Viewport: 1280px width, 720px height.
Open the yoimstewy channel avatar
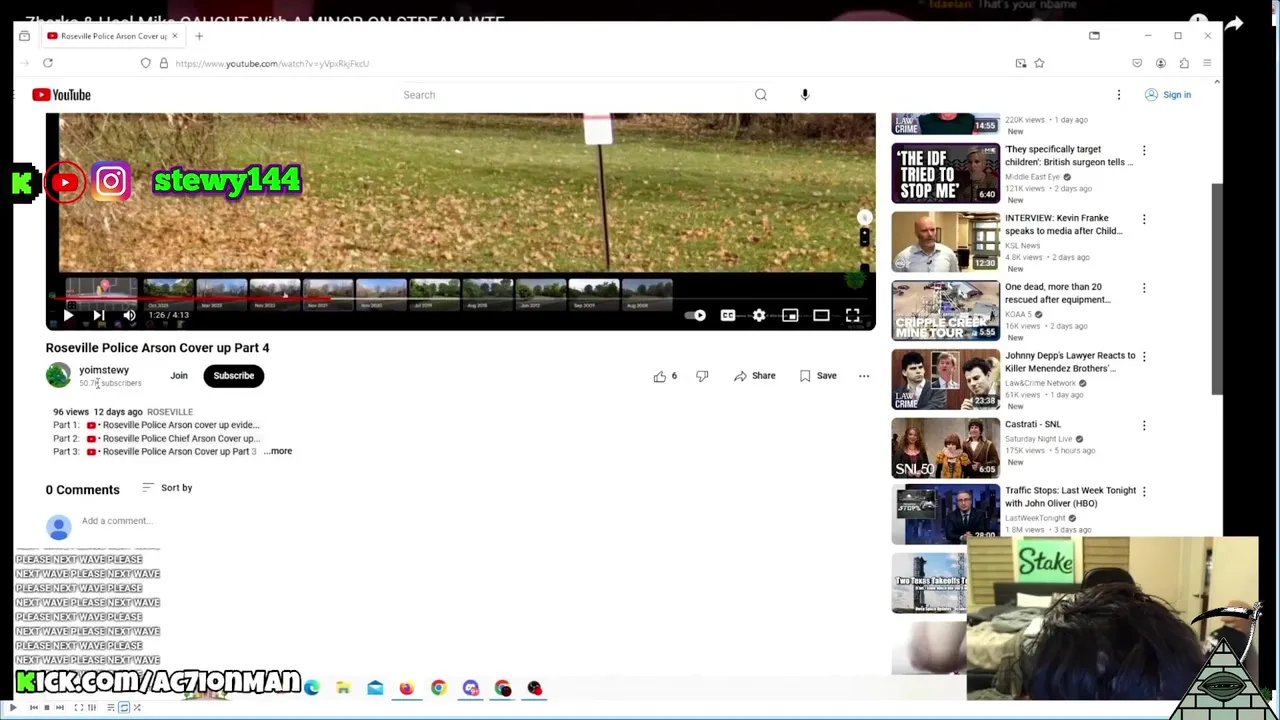click(x=58, y=375)
